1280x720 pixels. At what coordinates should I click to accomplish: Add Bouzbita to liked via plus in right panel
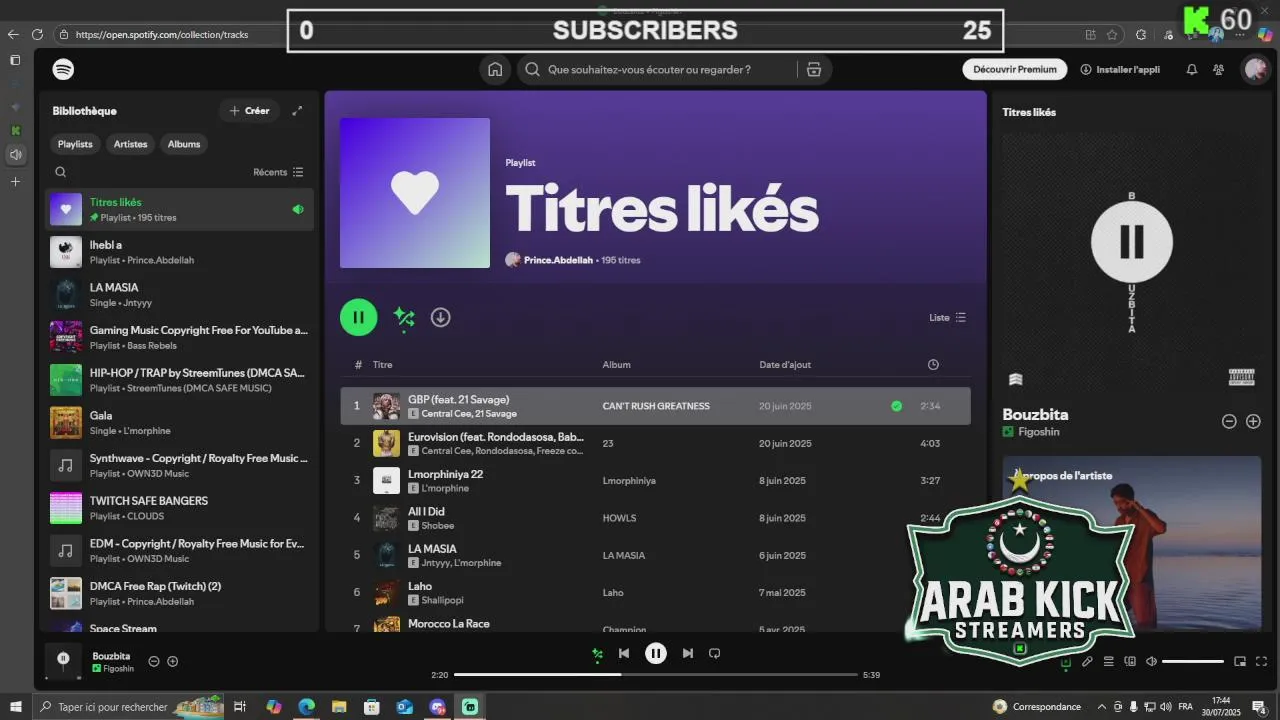(x=1253, y=422)
